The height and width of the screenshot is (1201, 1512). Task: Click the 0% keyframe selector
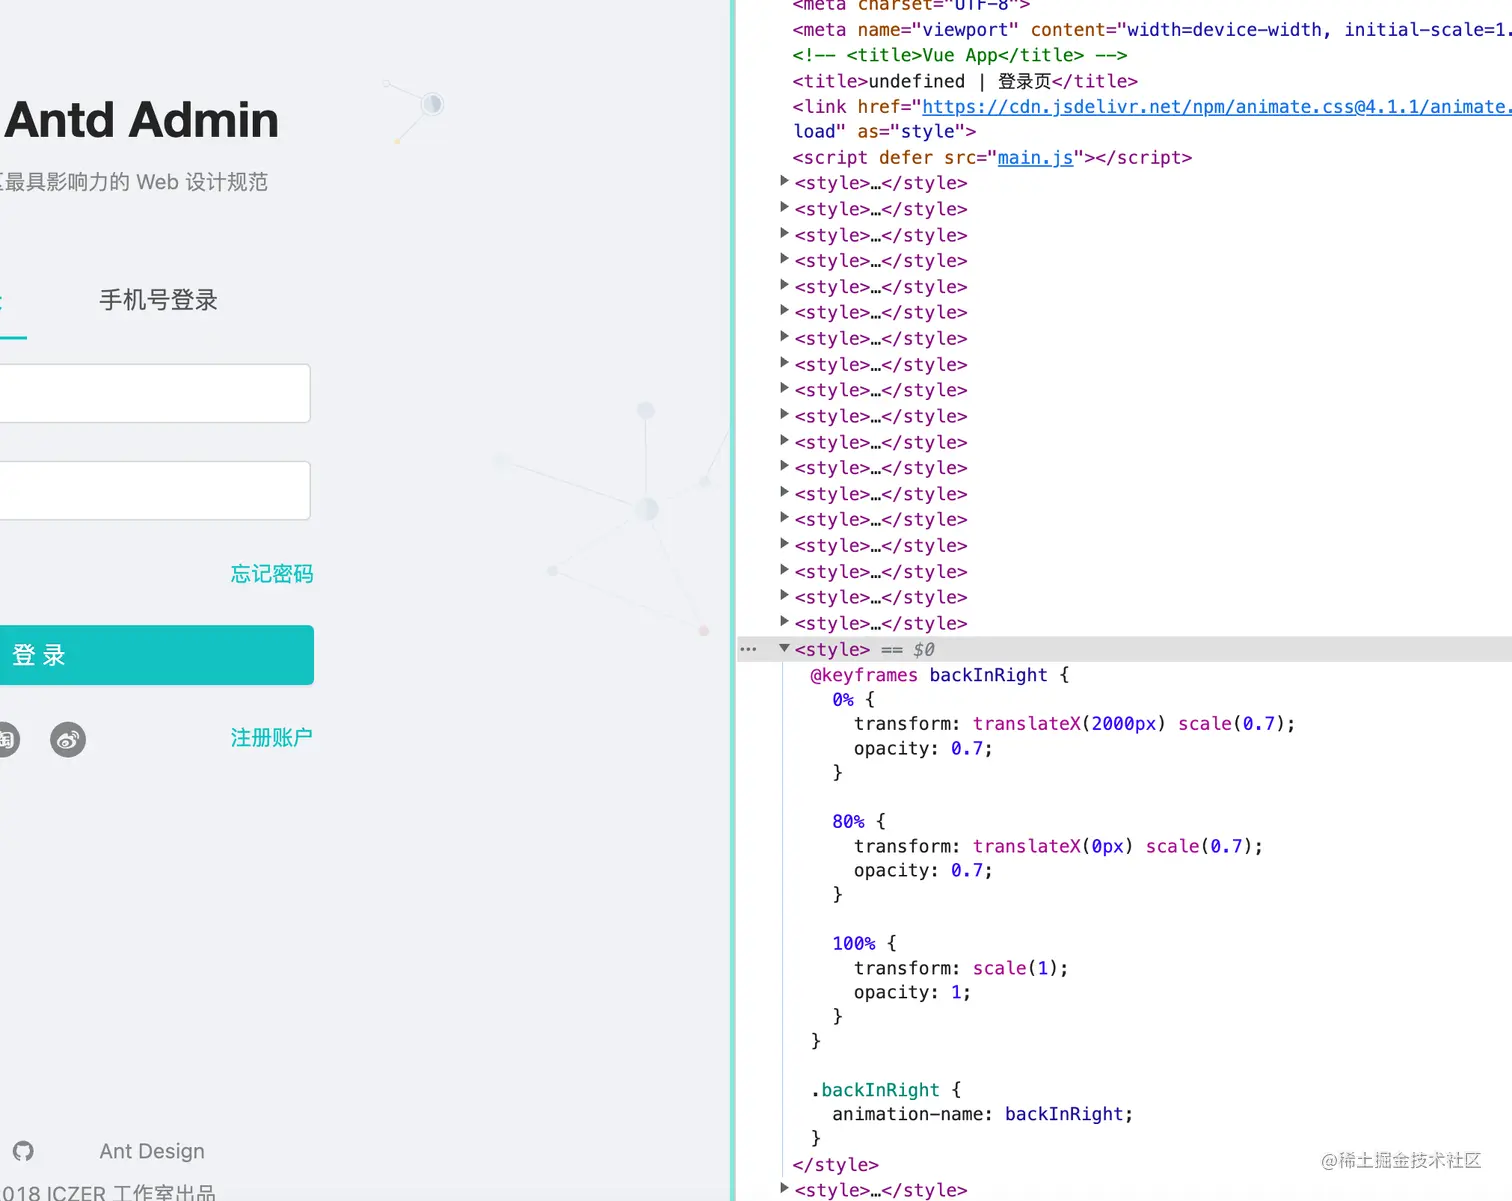point(843,700)
